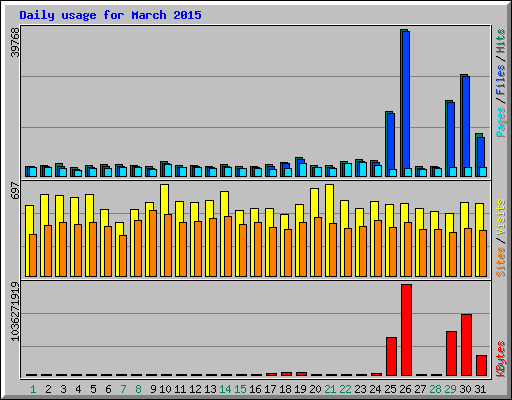Click the cyan Pages bar for day 10

168,170
